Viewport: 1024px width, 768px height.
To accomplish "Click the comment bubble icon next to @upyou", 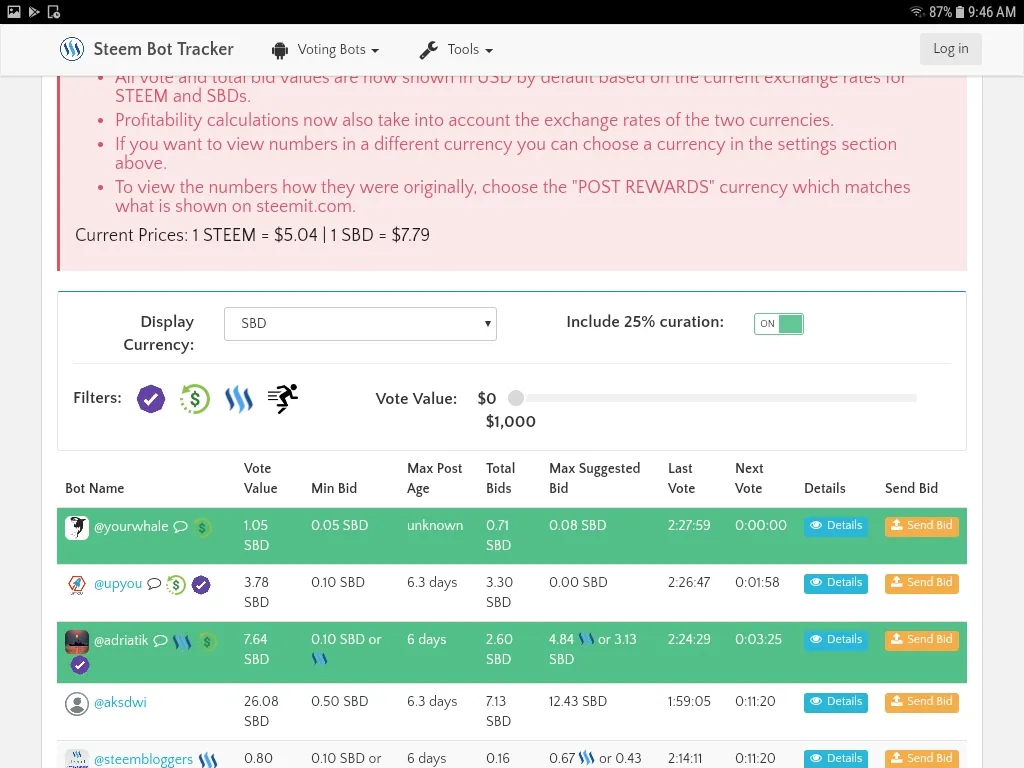I will [154, 584].
